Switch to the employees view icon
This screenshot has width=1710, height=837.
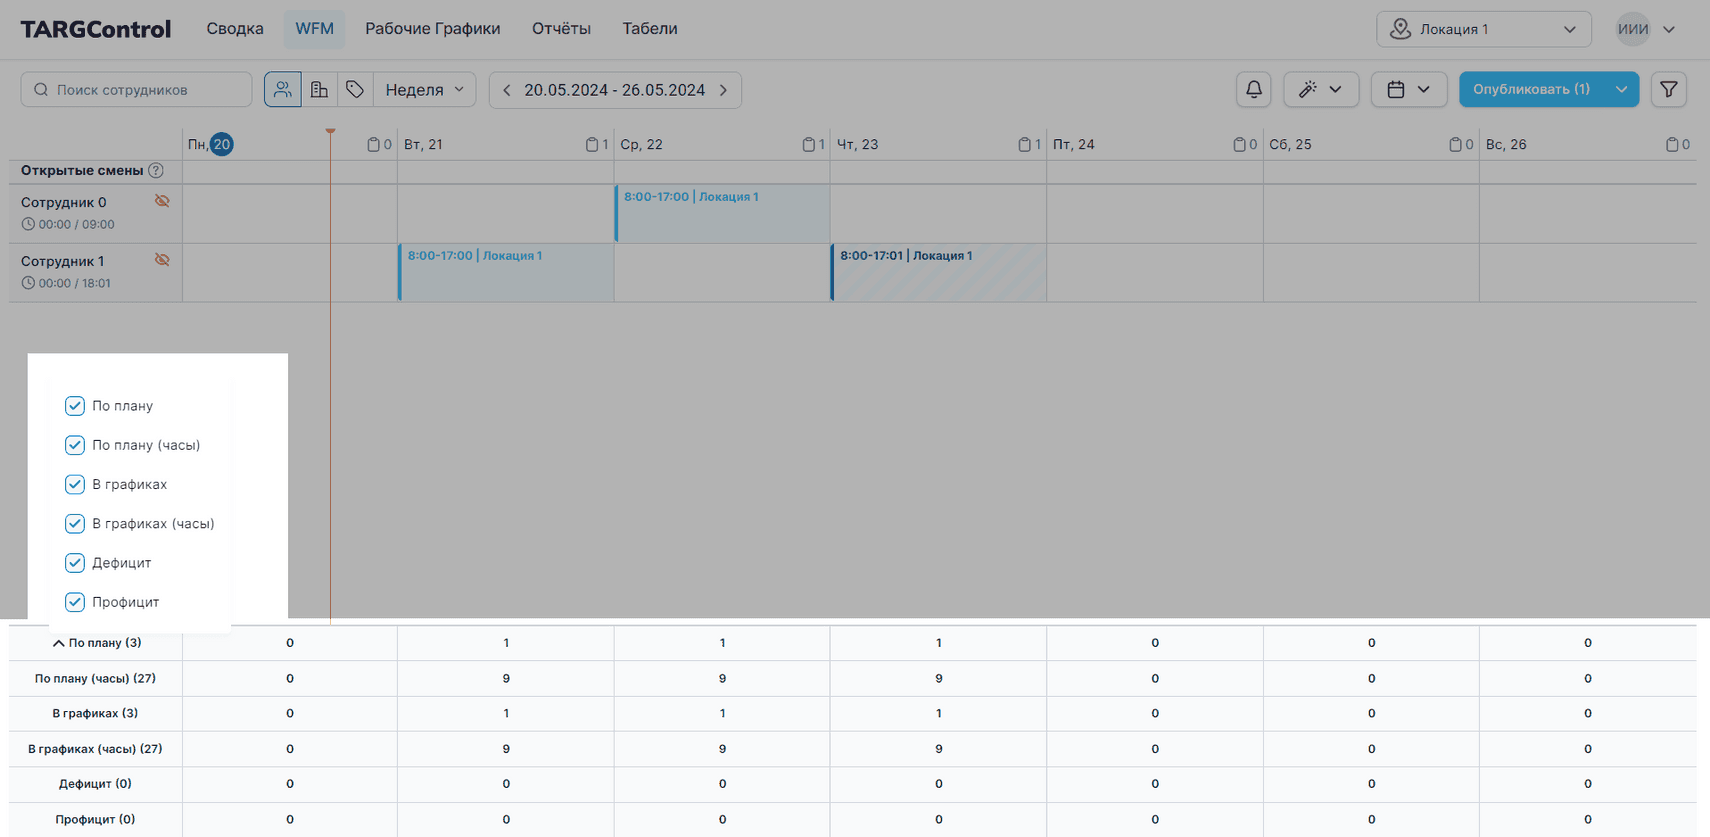[283, 89]
